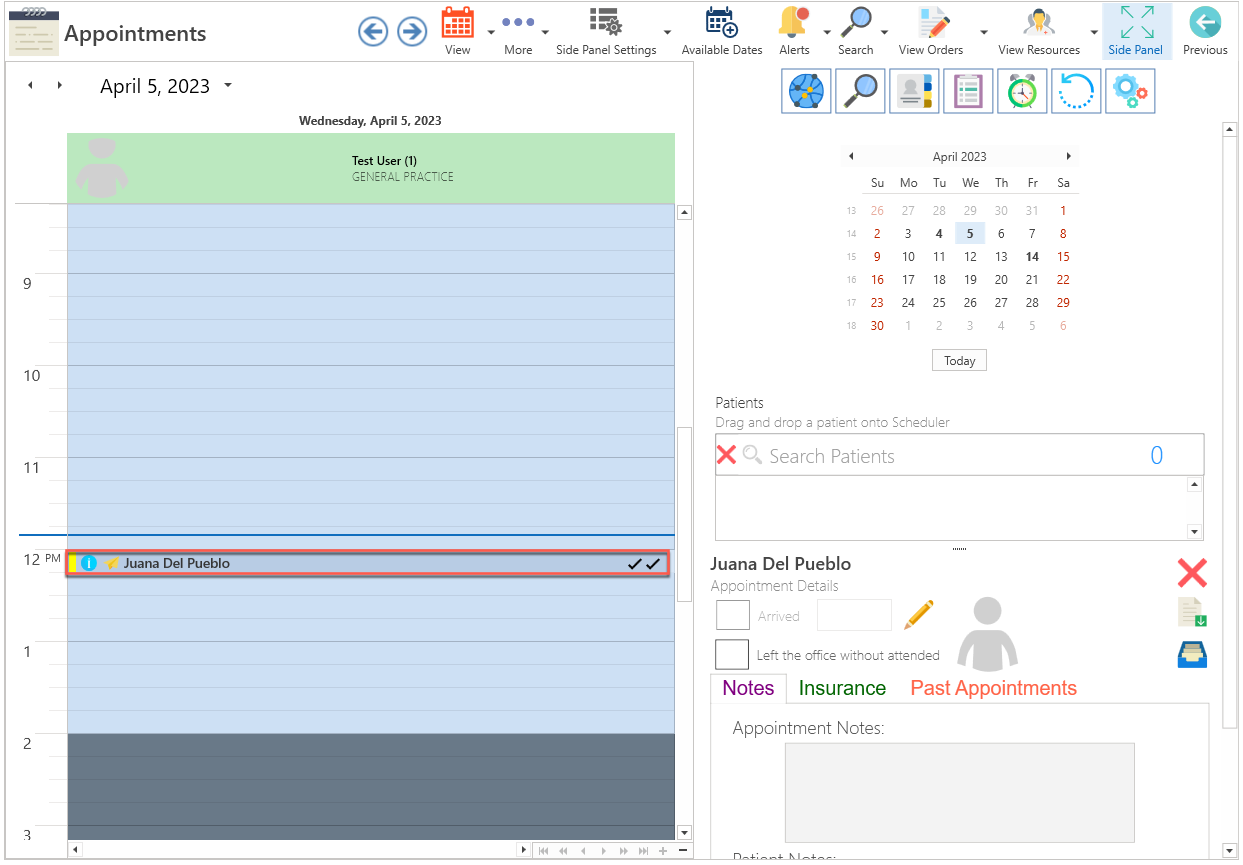Image resolution: width=1243 pixels, height=865 pixels.
Task: Select April 22 in mini calendar
Action: point(1063,280)
